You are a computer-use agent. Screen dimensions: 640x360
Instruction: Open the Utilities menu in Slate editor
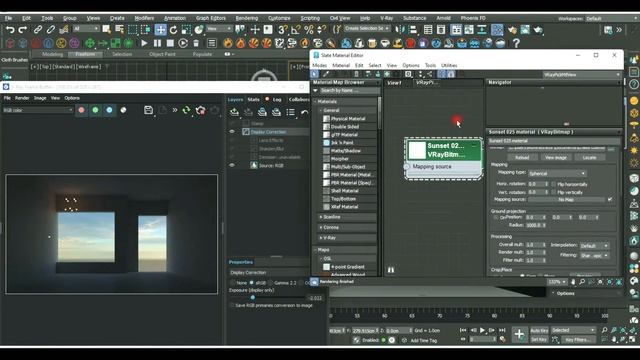tap(449, 65)
